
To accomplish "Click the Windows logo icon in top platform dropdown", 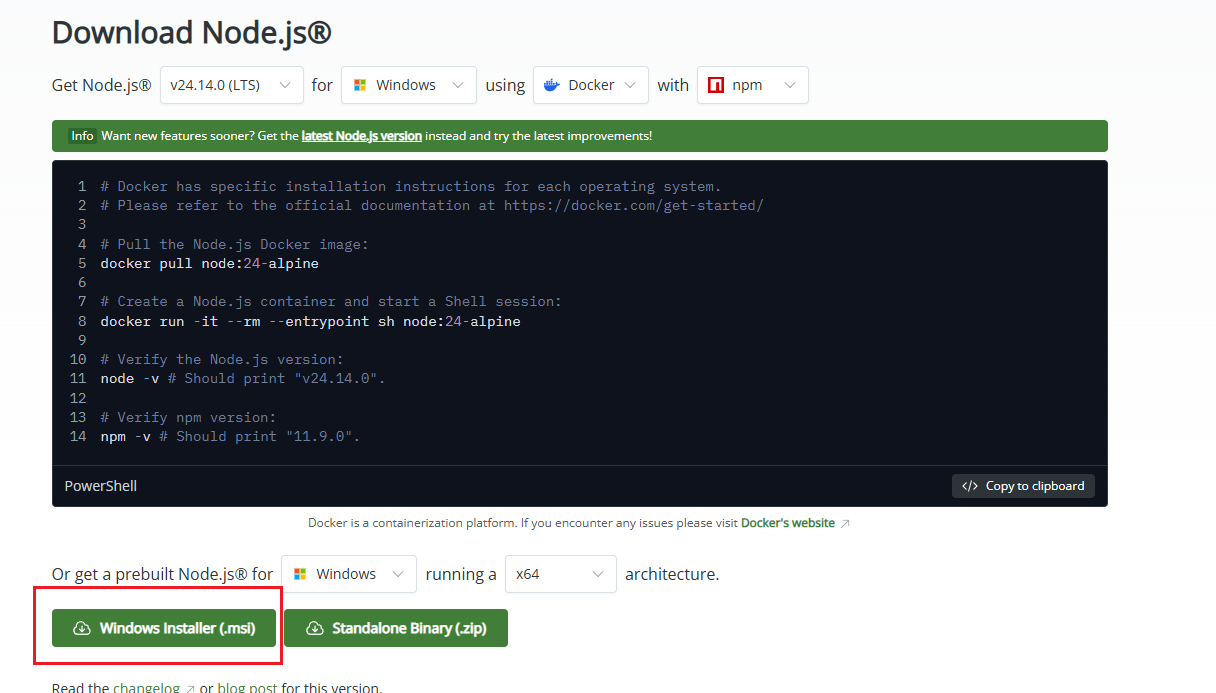I will tap(361, 85).
